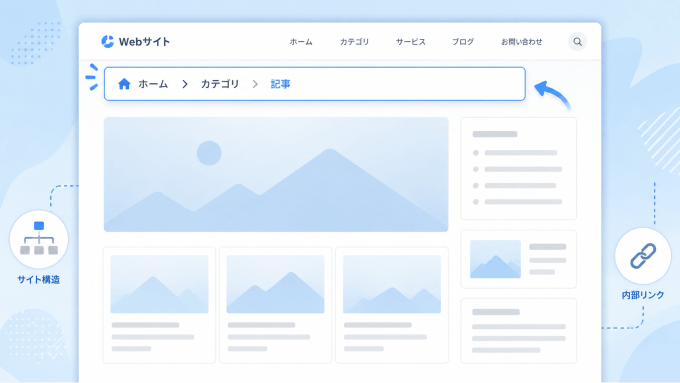Open the large hero mountain image
This screenshot has height=383, width=680.
pyautogui.click(x=276, y=174)
